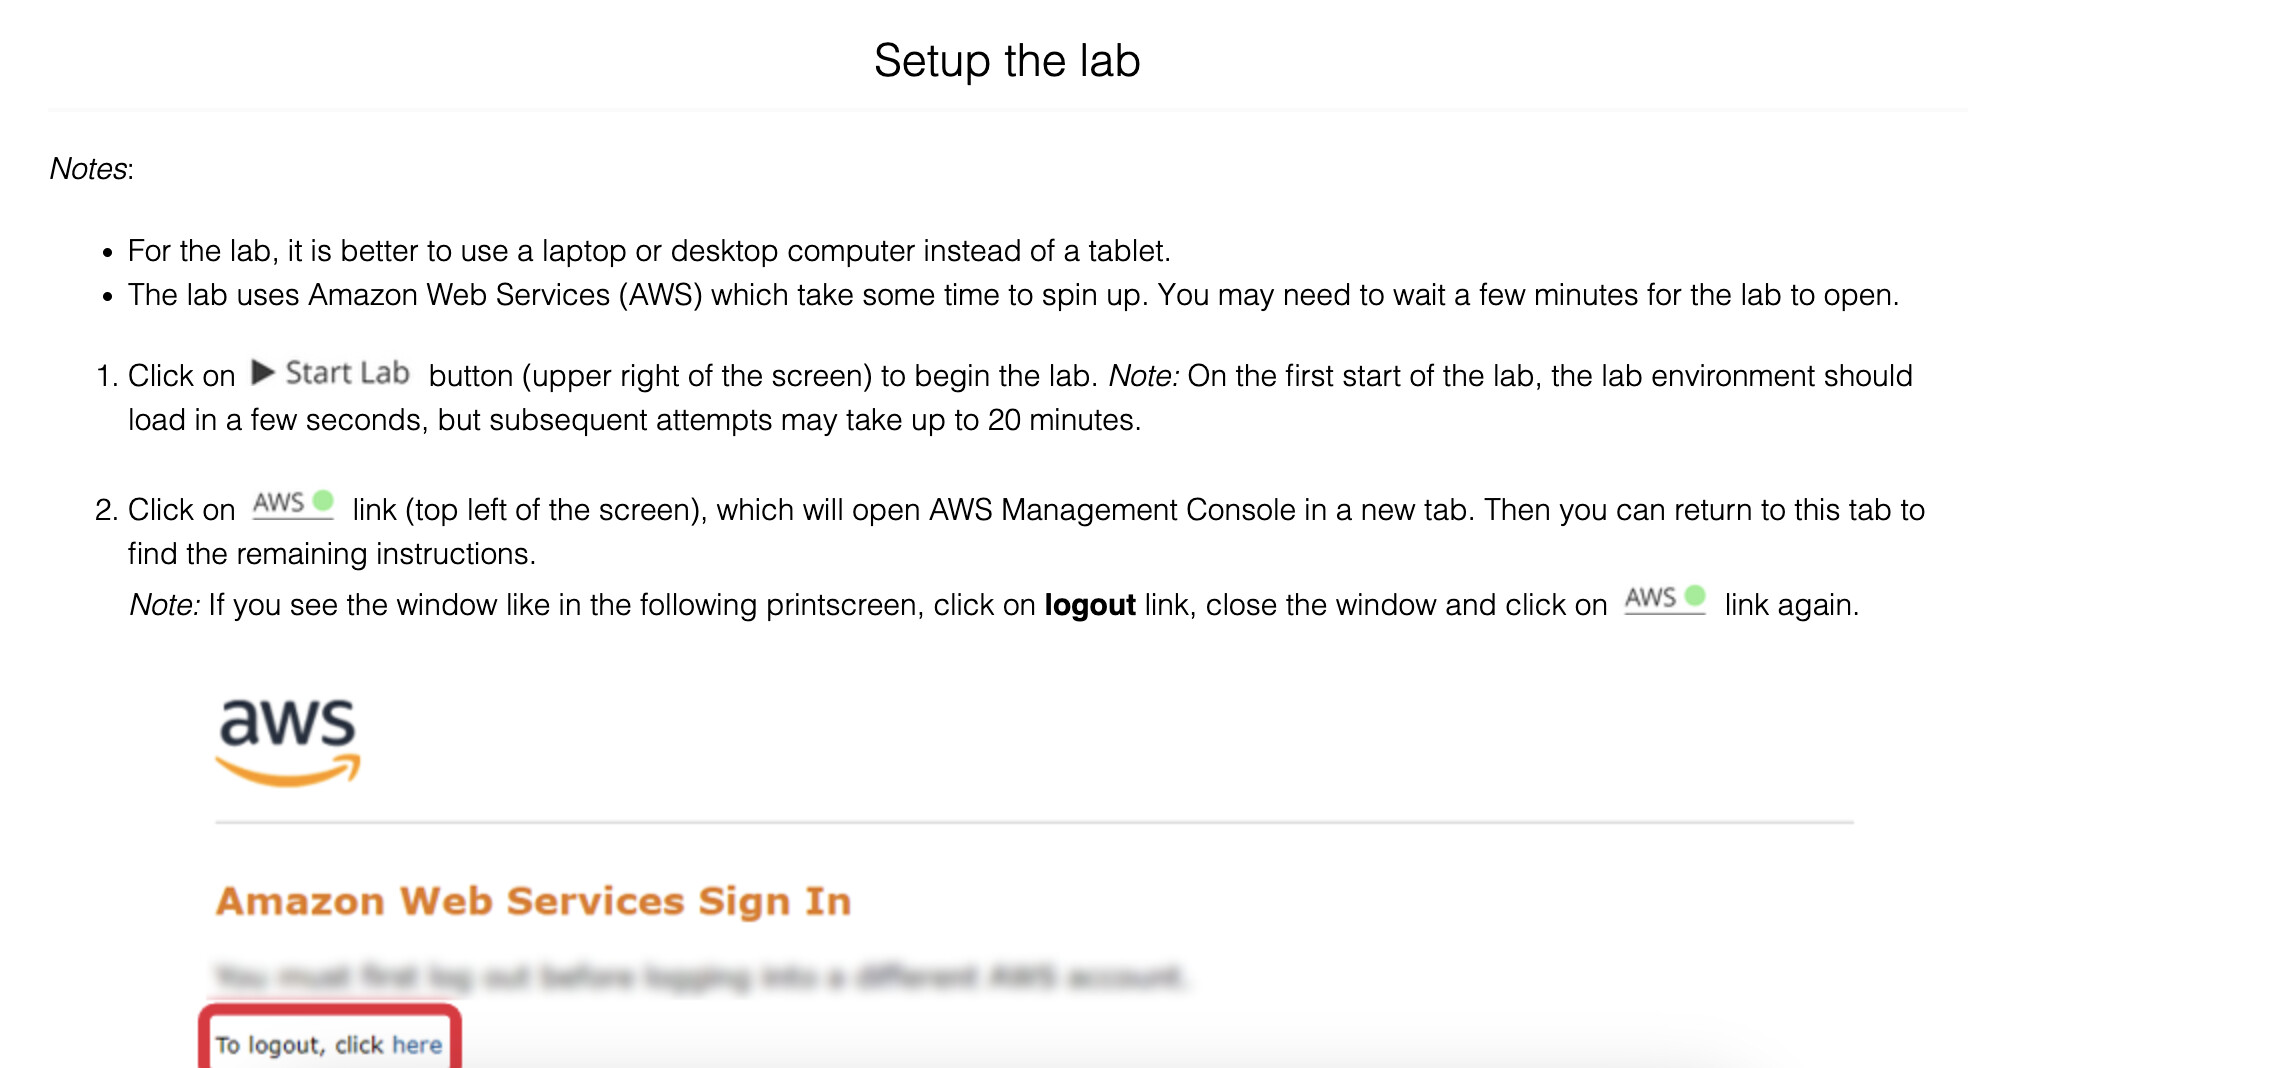Click the Amazon Web Services Sign In heading
The height and width of the screenshot is (1068, 2282).
coord(533,901)
